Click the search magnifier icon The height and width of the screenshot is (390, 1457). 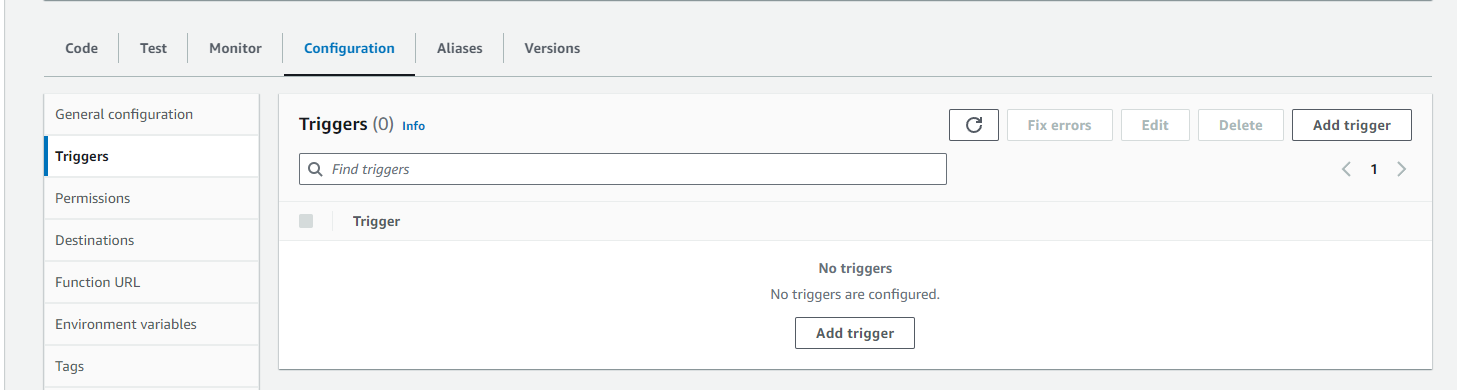point(316,170)
